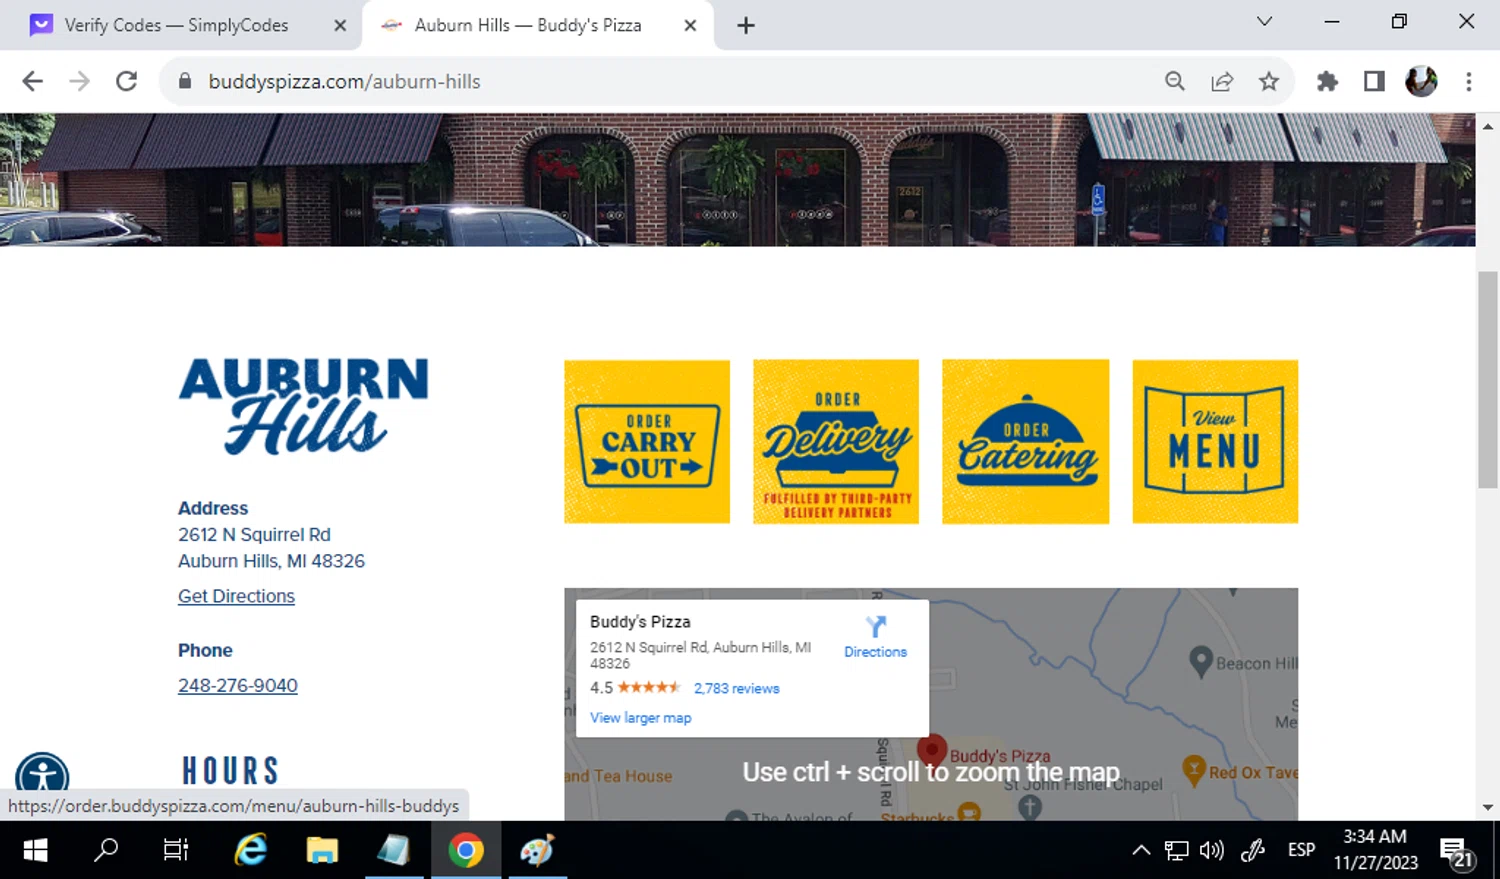
Task: Show hidden system tray icons
Action: coord(1141,850)
